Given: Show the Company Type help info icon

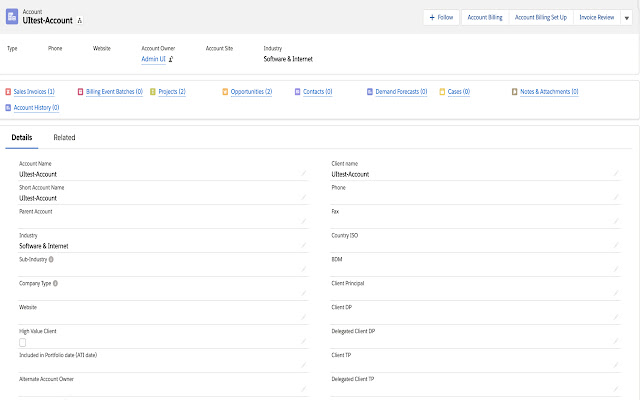Looking at the screenshot, I should click(55, 283).
